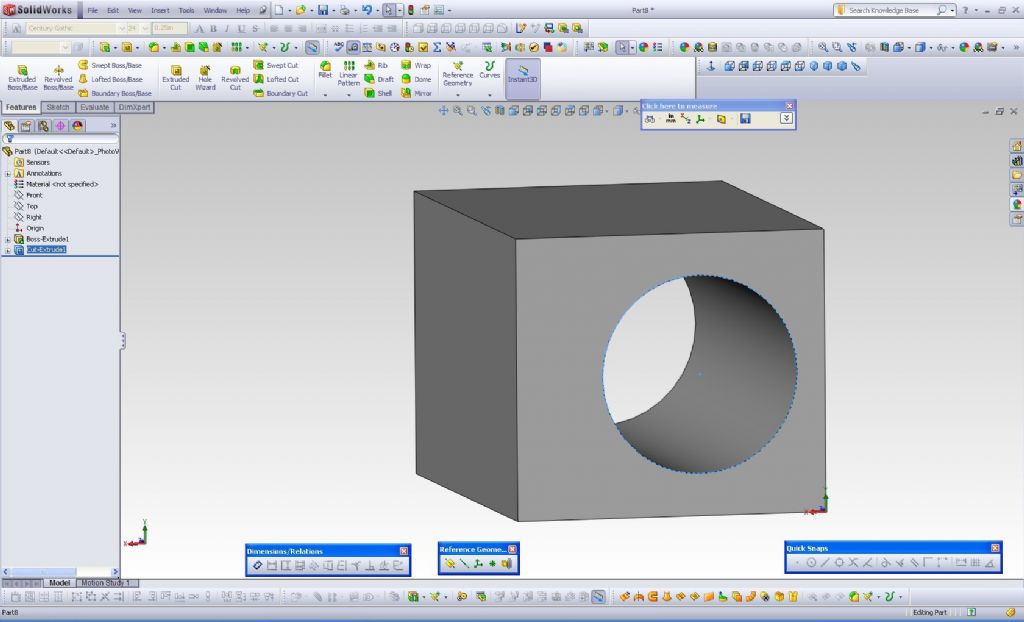Apply the Fillet tool
The image size is (1024, 622).
[325, 70]
